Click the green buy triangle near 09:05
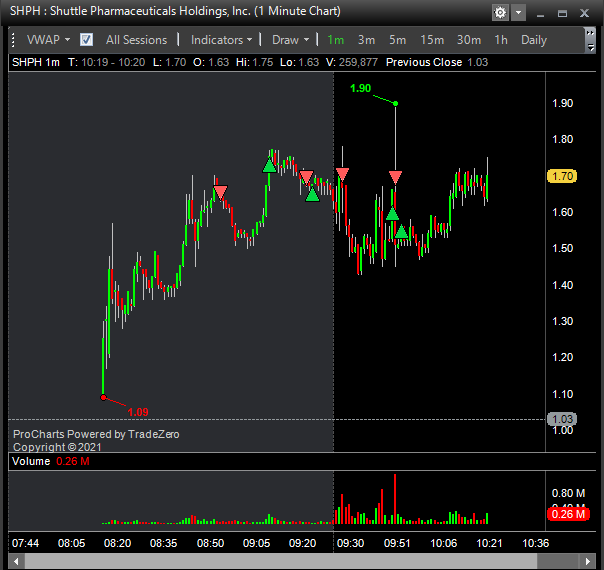This screenshot has width=604, height=570. pyautogui.click(x=269, y=166)
